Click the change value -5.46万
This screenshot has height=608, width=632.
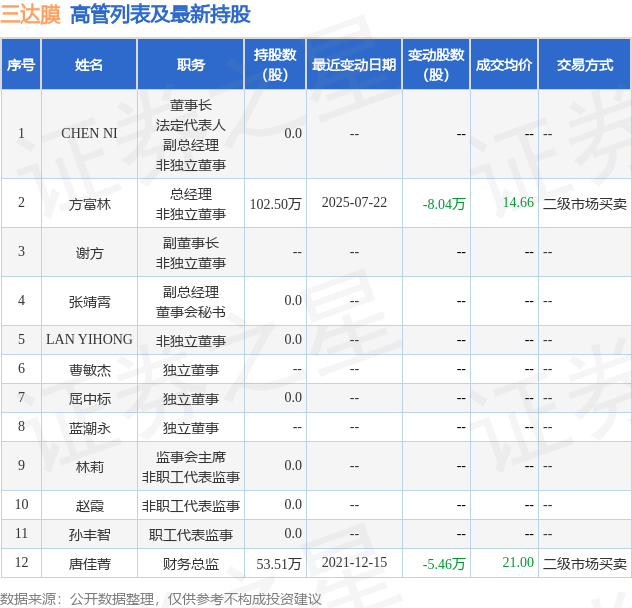click(x=444, y=564)
